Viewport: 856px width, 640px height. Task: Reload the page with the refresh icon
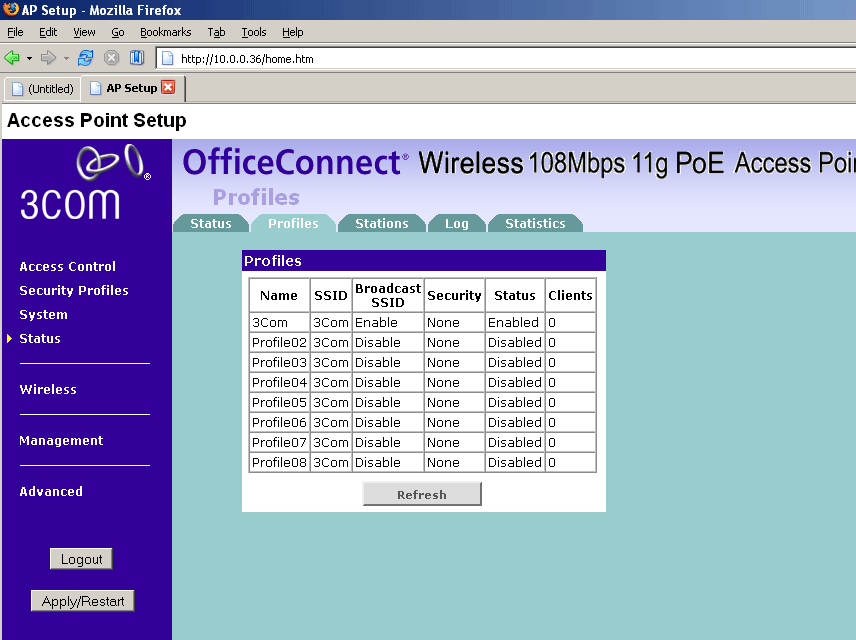86,57
